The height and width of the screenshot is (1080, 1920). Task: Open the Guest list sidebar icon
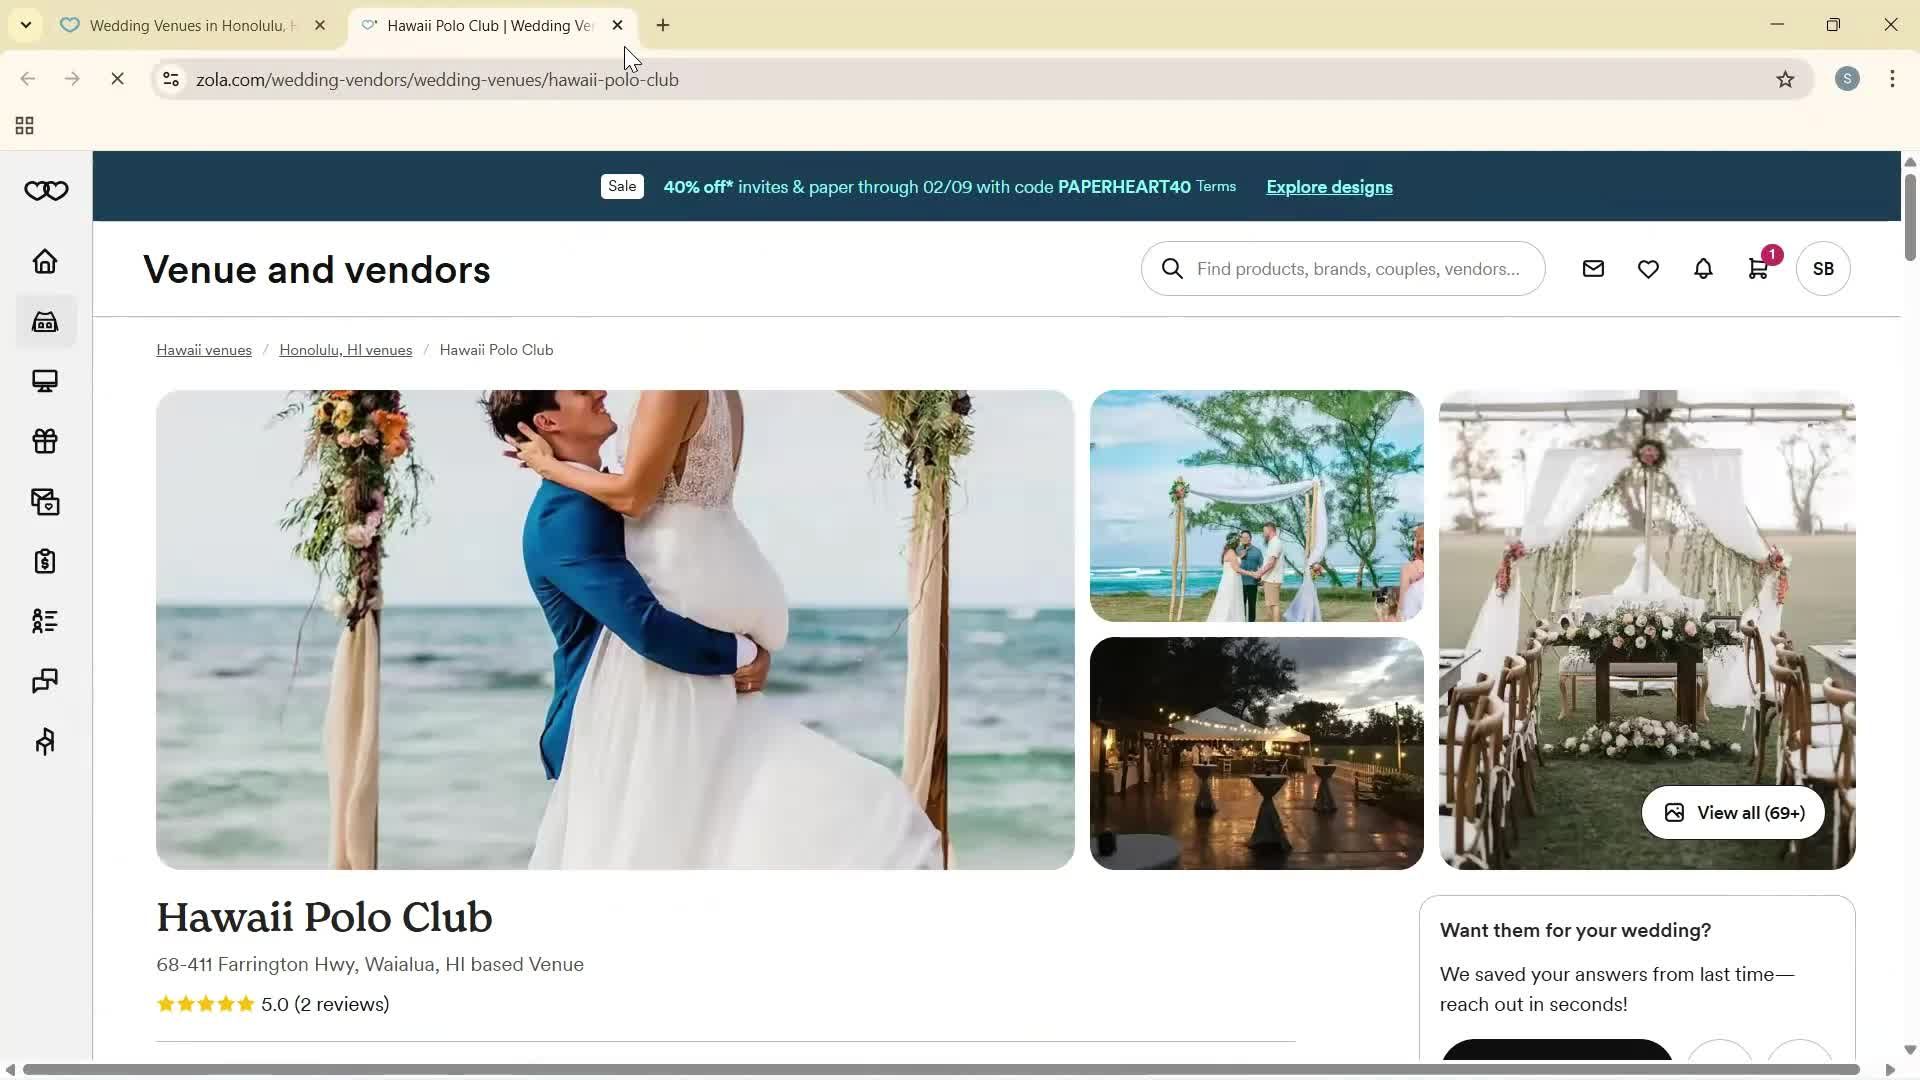[x=44, y=621]
